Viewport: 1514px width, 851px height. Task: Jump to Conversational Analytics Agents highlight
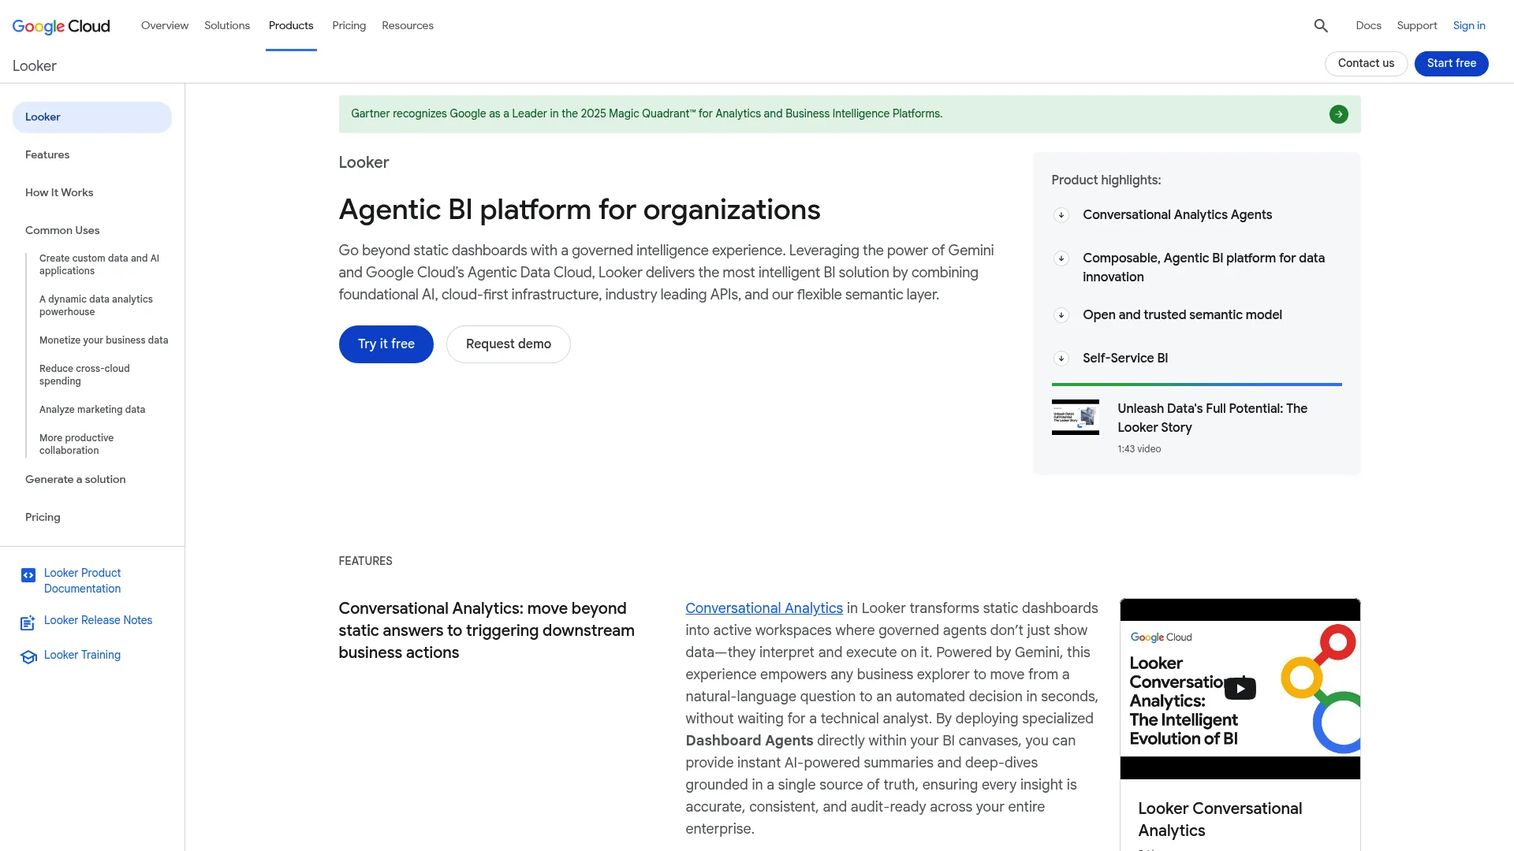click(x=1177, y=215)
